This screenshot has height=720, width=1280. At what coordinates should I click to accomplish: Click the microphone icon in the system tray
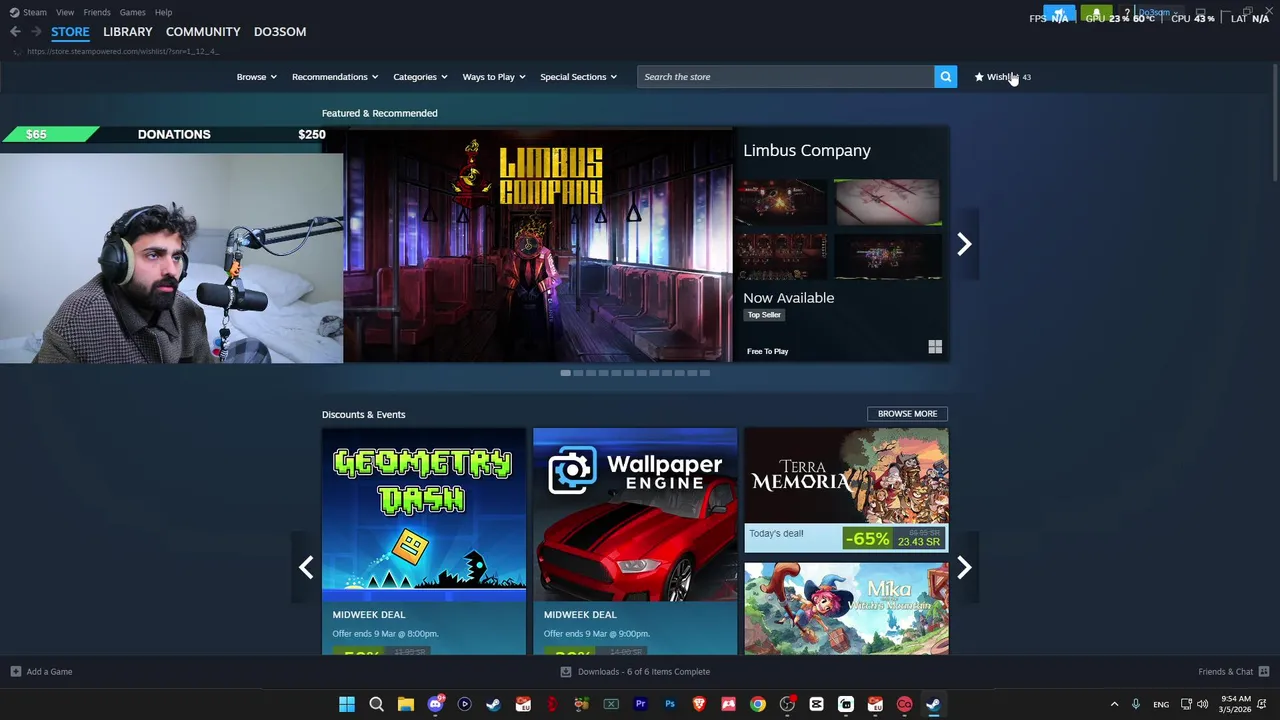click(1135, 704)
